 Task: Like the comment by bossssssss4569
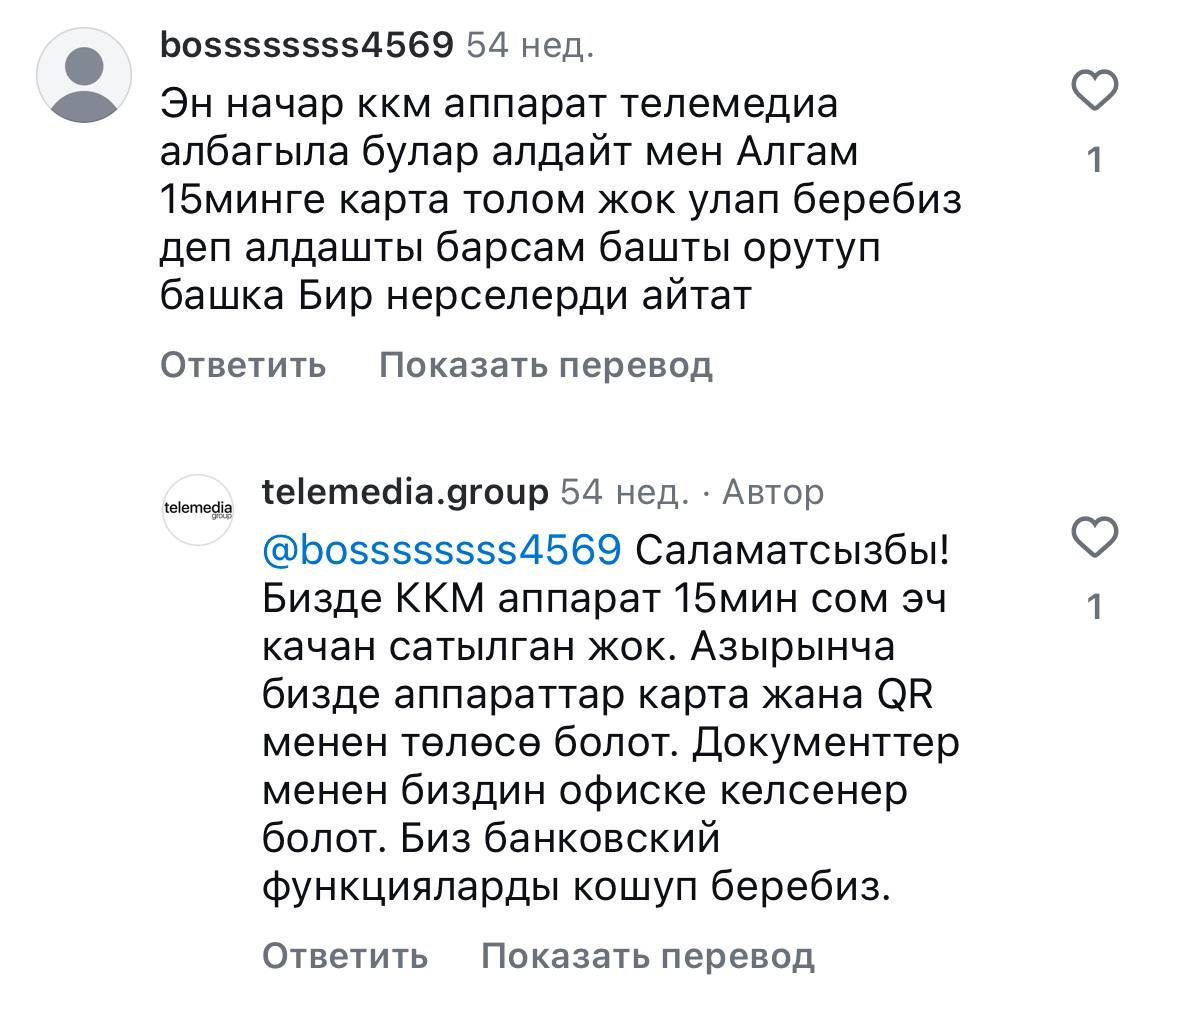tap(1094, 92)
